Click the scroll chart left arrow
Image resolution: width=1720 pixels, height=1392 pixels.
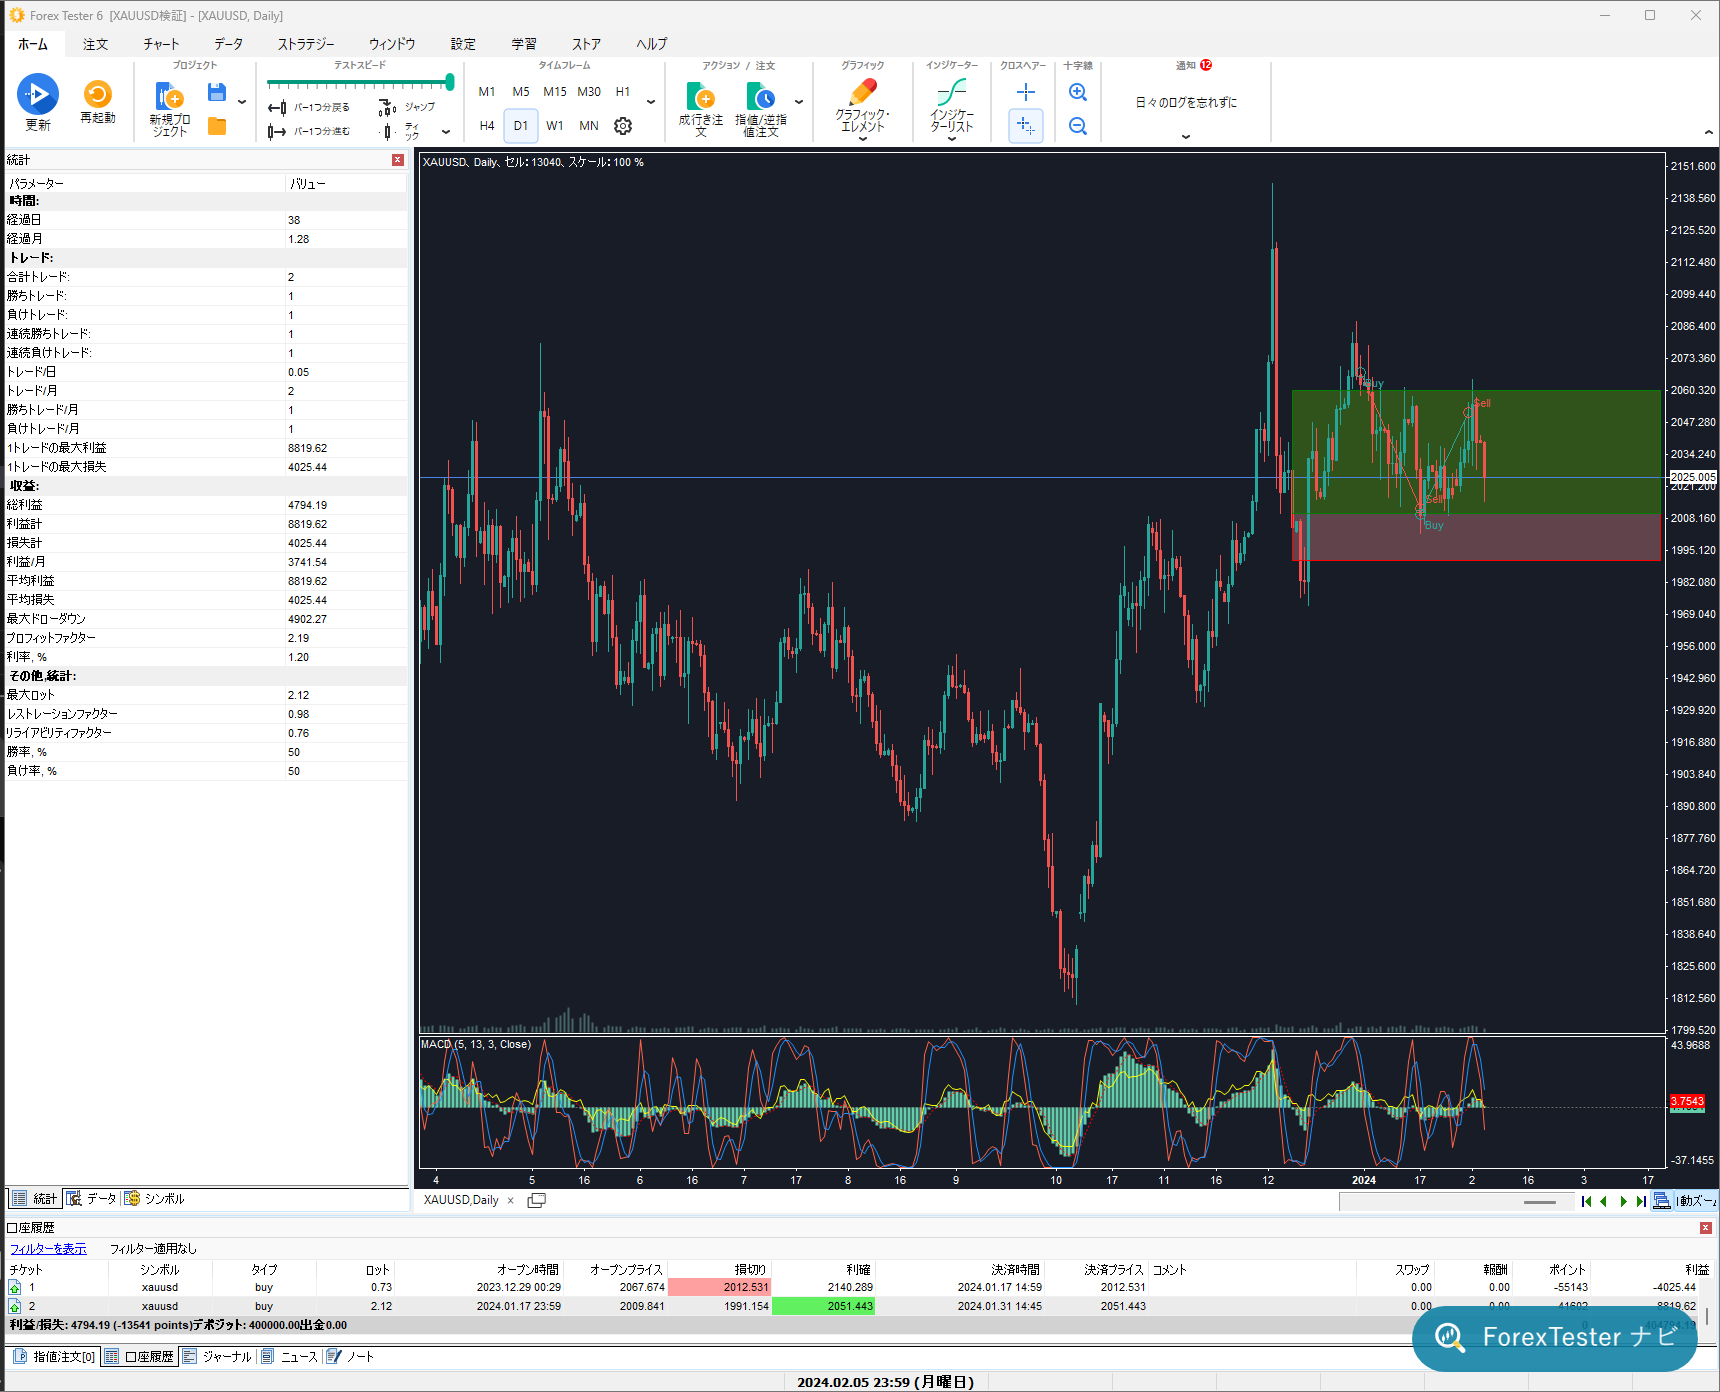tap(1604, 1201)
